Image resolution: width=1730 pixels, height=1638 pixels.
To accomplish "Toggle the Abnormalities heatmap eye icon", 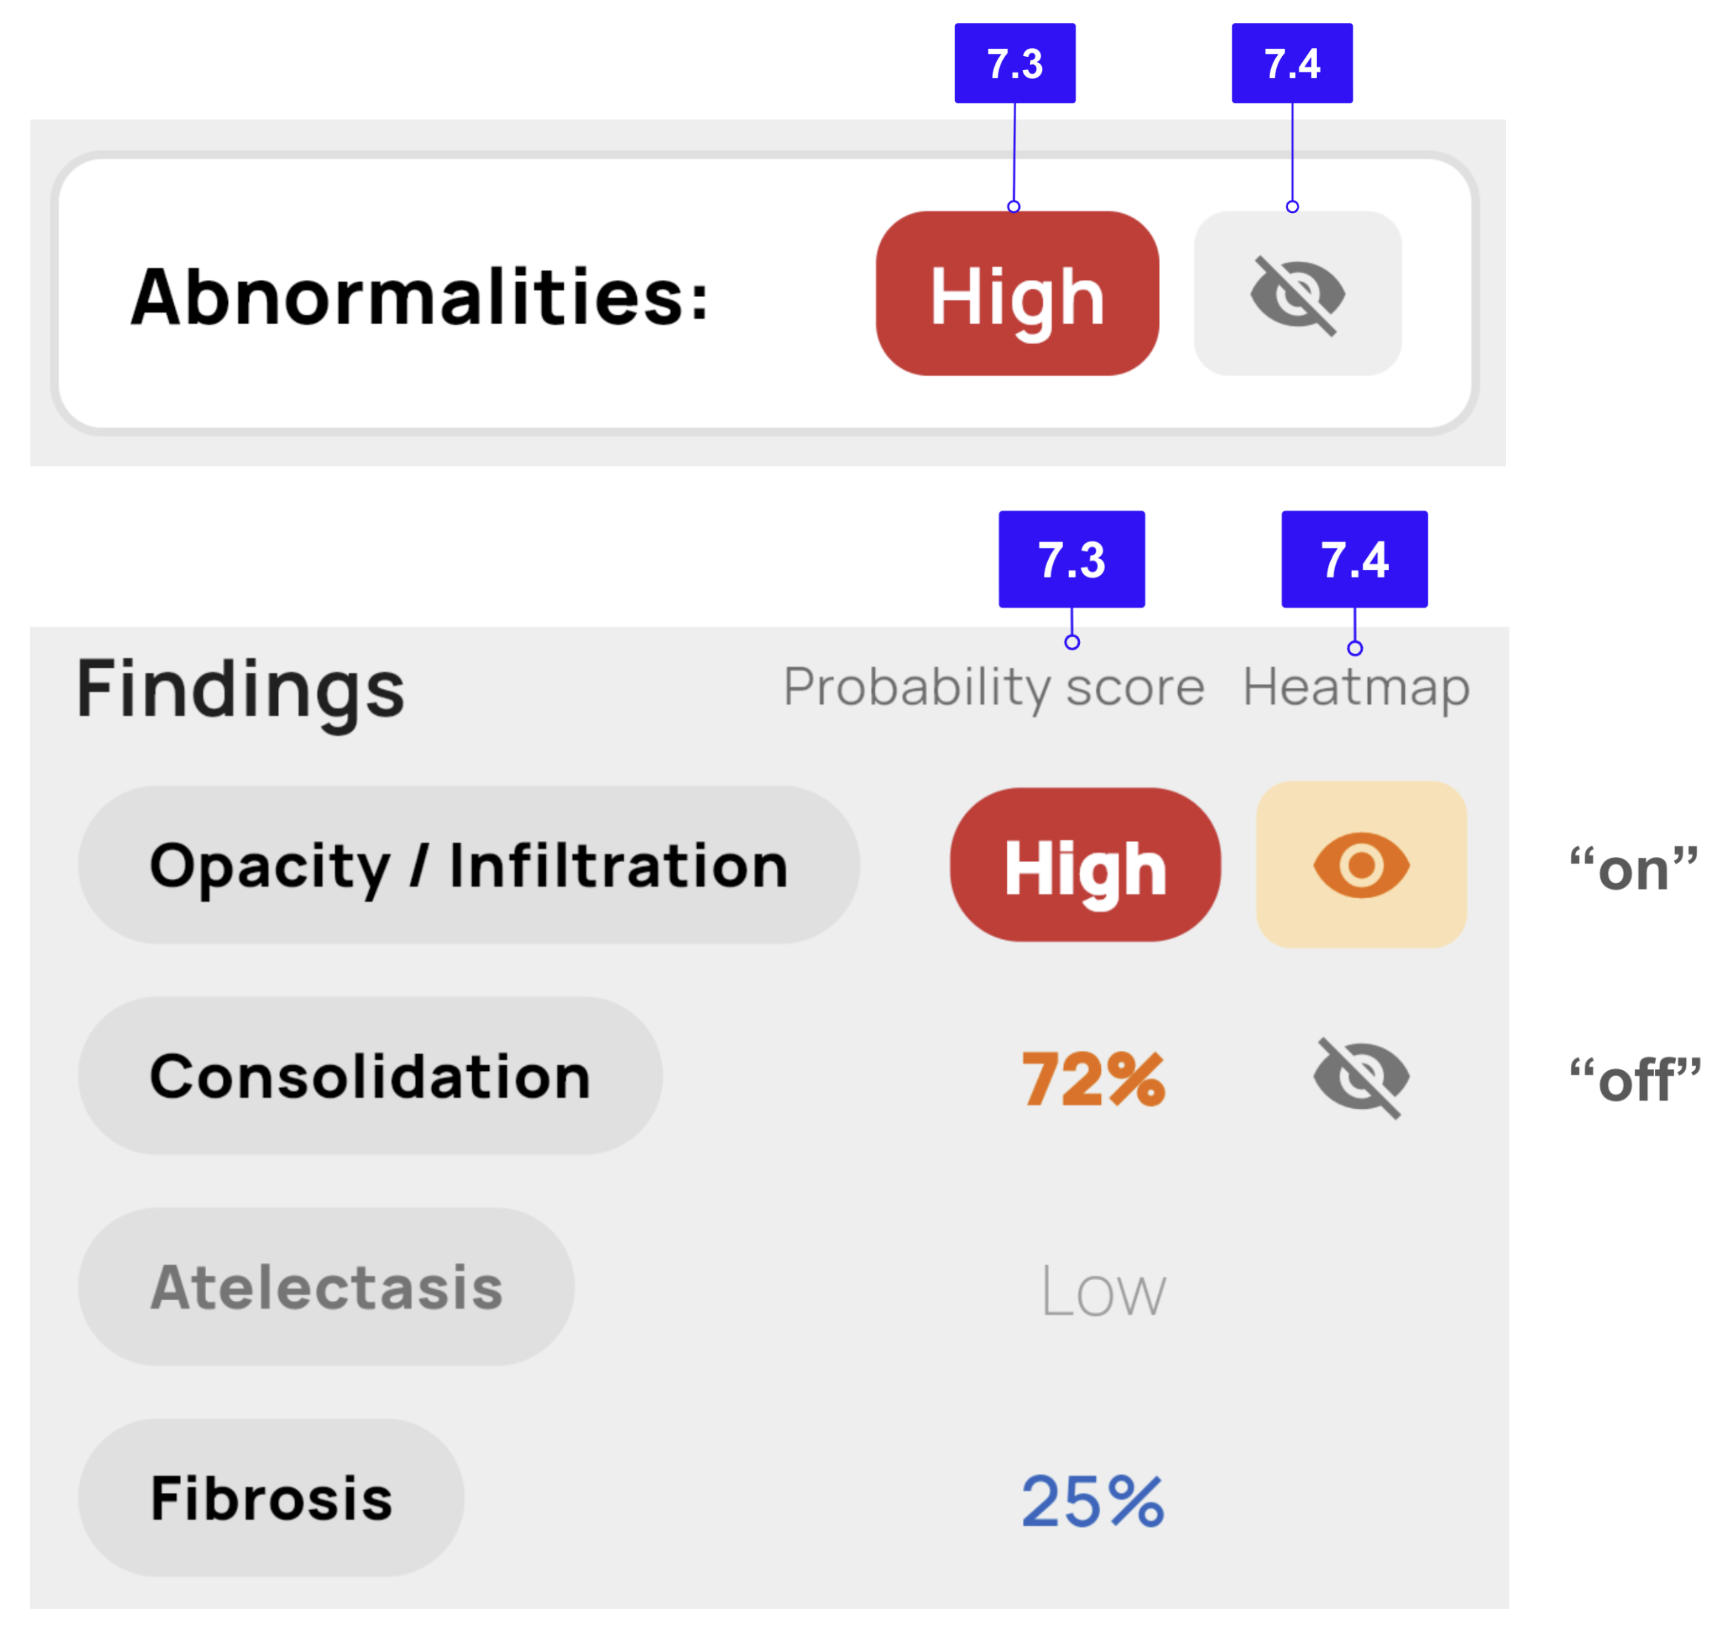I will 1297,293.
